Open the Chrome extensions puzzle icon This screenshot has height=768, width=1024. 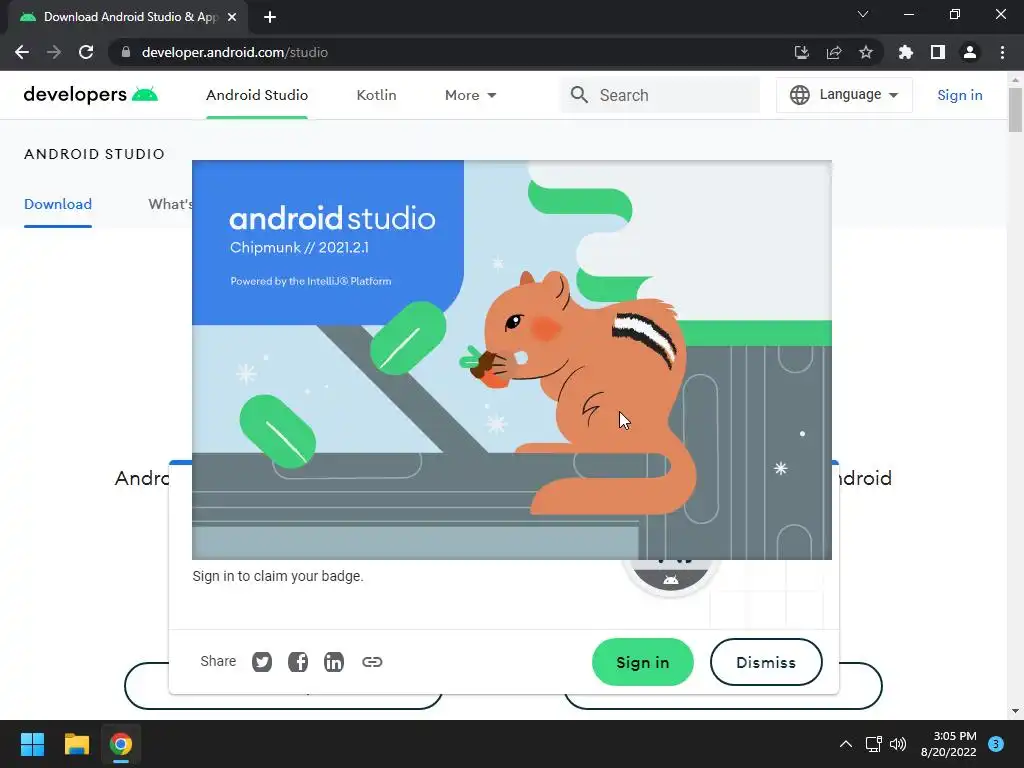(905, 52)
